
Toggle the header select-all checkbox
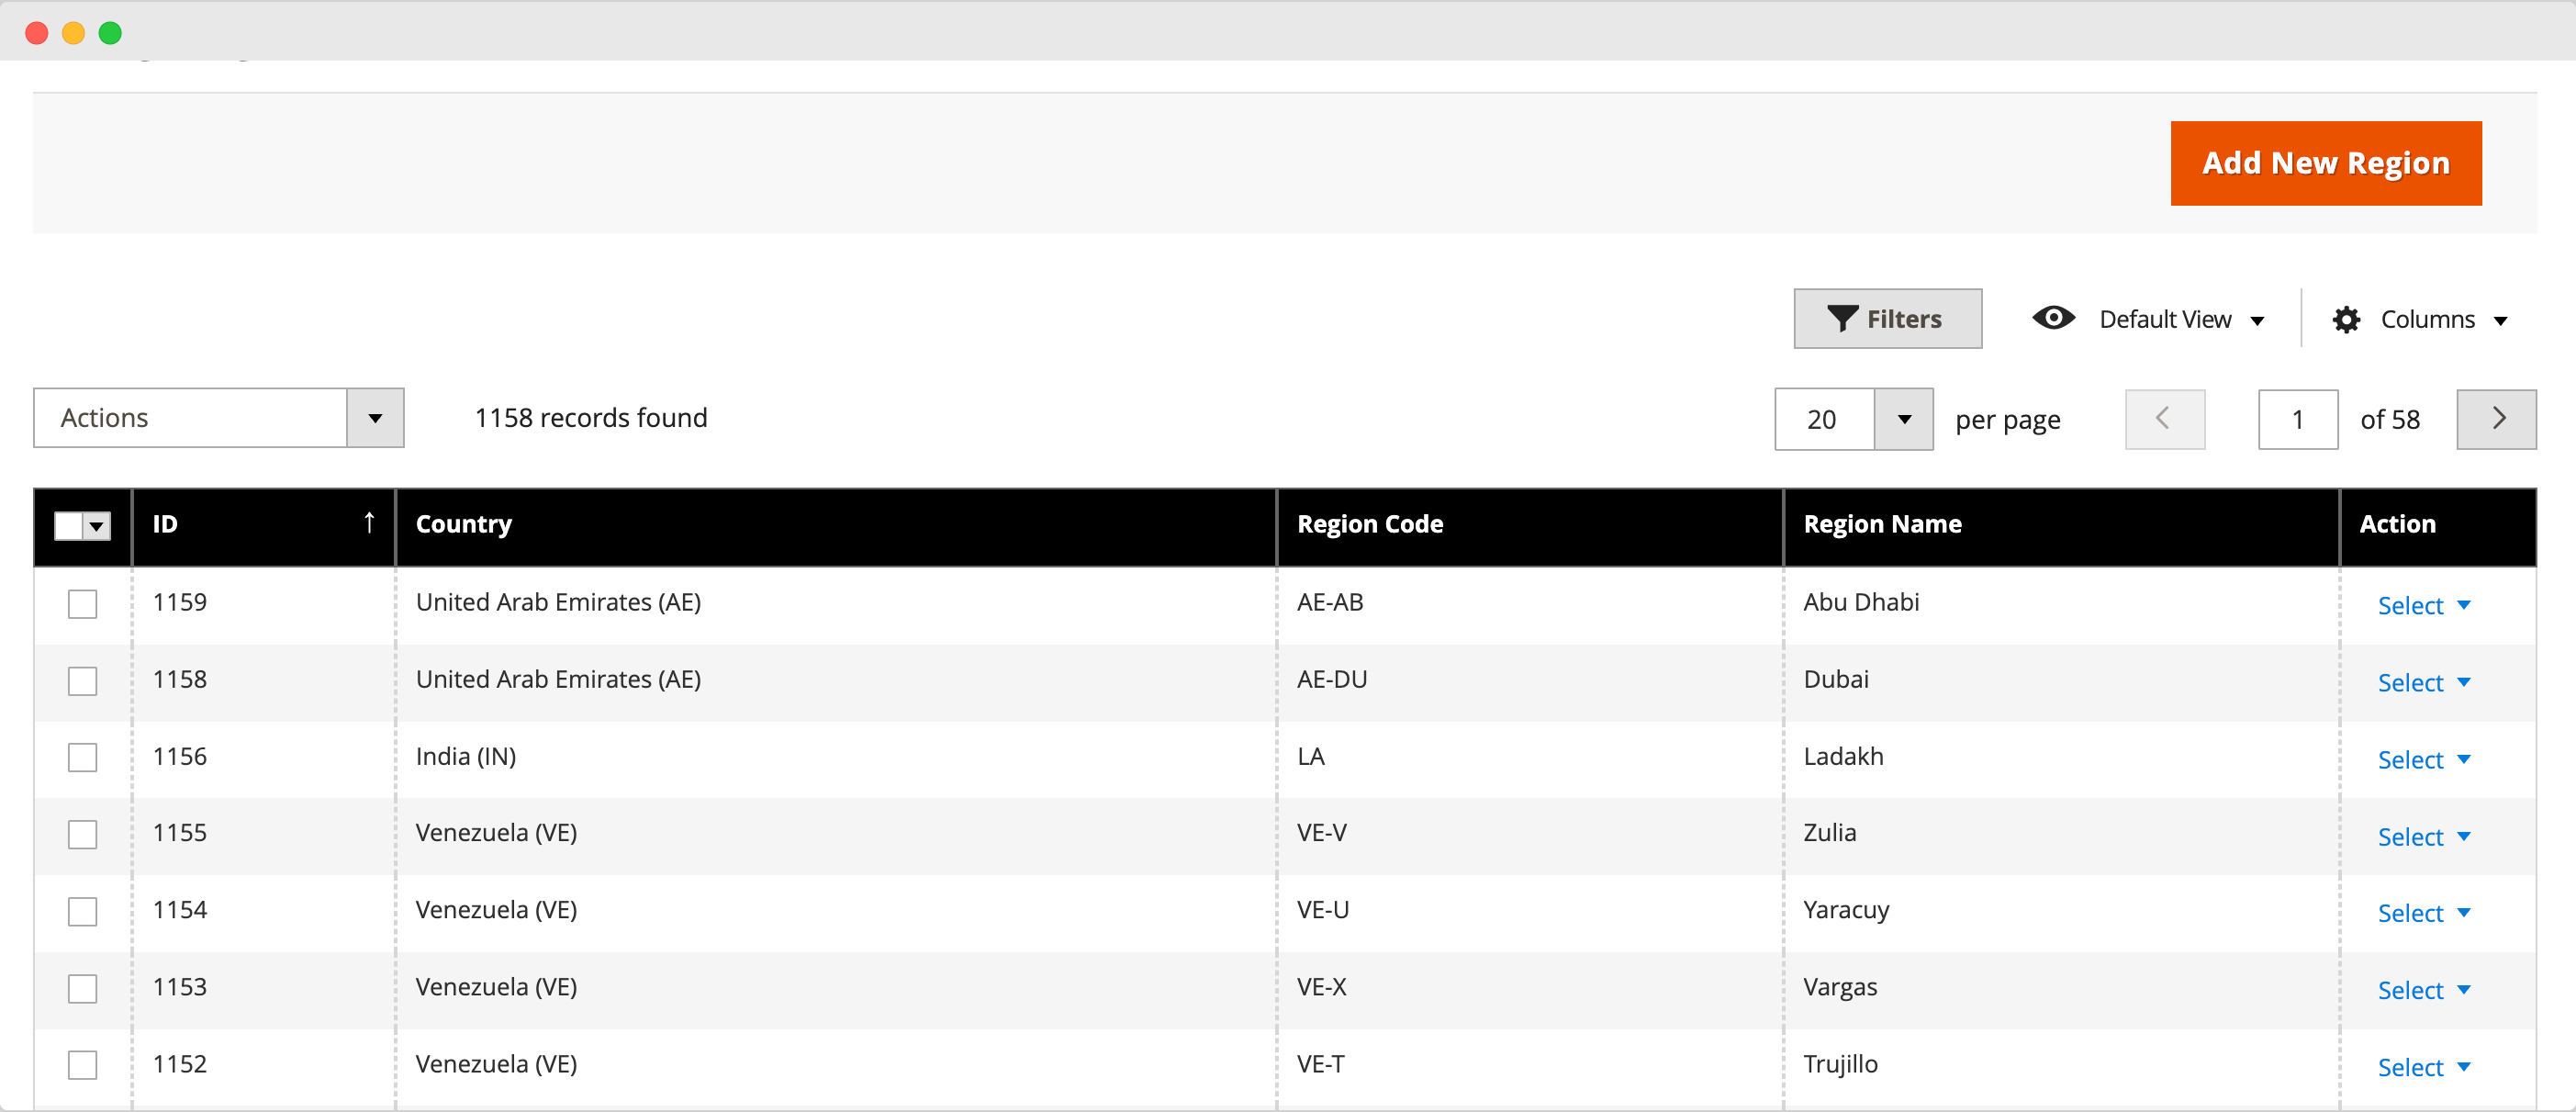tap(68, 526)
